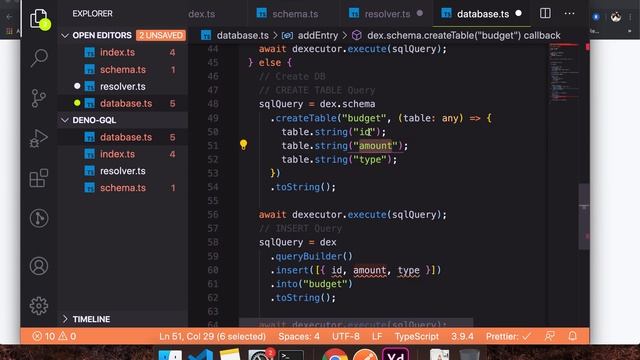Screen dimensions: 640x360
Task: Open the Git graph icon in activity bar
Action: pyautogui.click(x=39, y=218)
